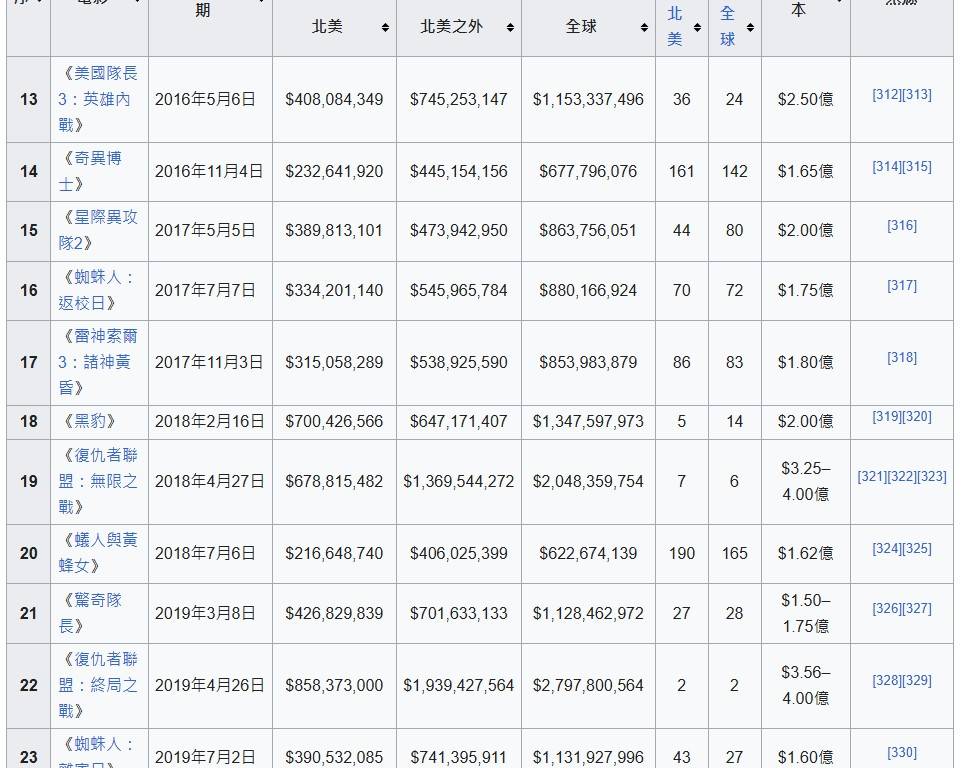The width and height of the screenshot is (964, 768).
Task: Open the 雷神索爾3：諸神黃昏 film link
Action: (98, 362)
